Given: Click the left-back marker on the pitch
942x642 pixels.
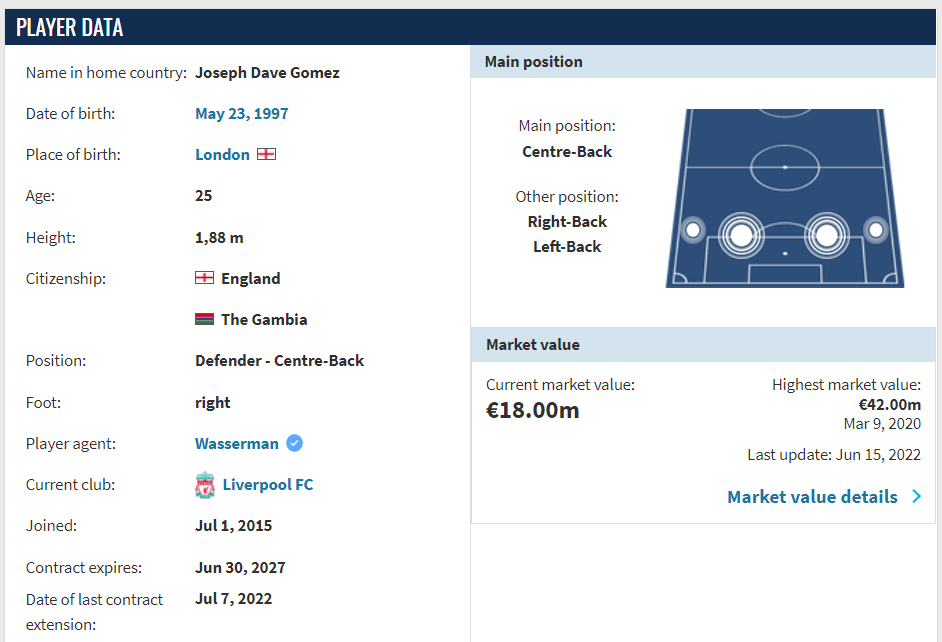Looking at the screenshot, I should pyautogui.click(x=692, y=230).
